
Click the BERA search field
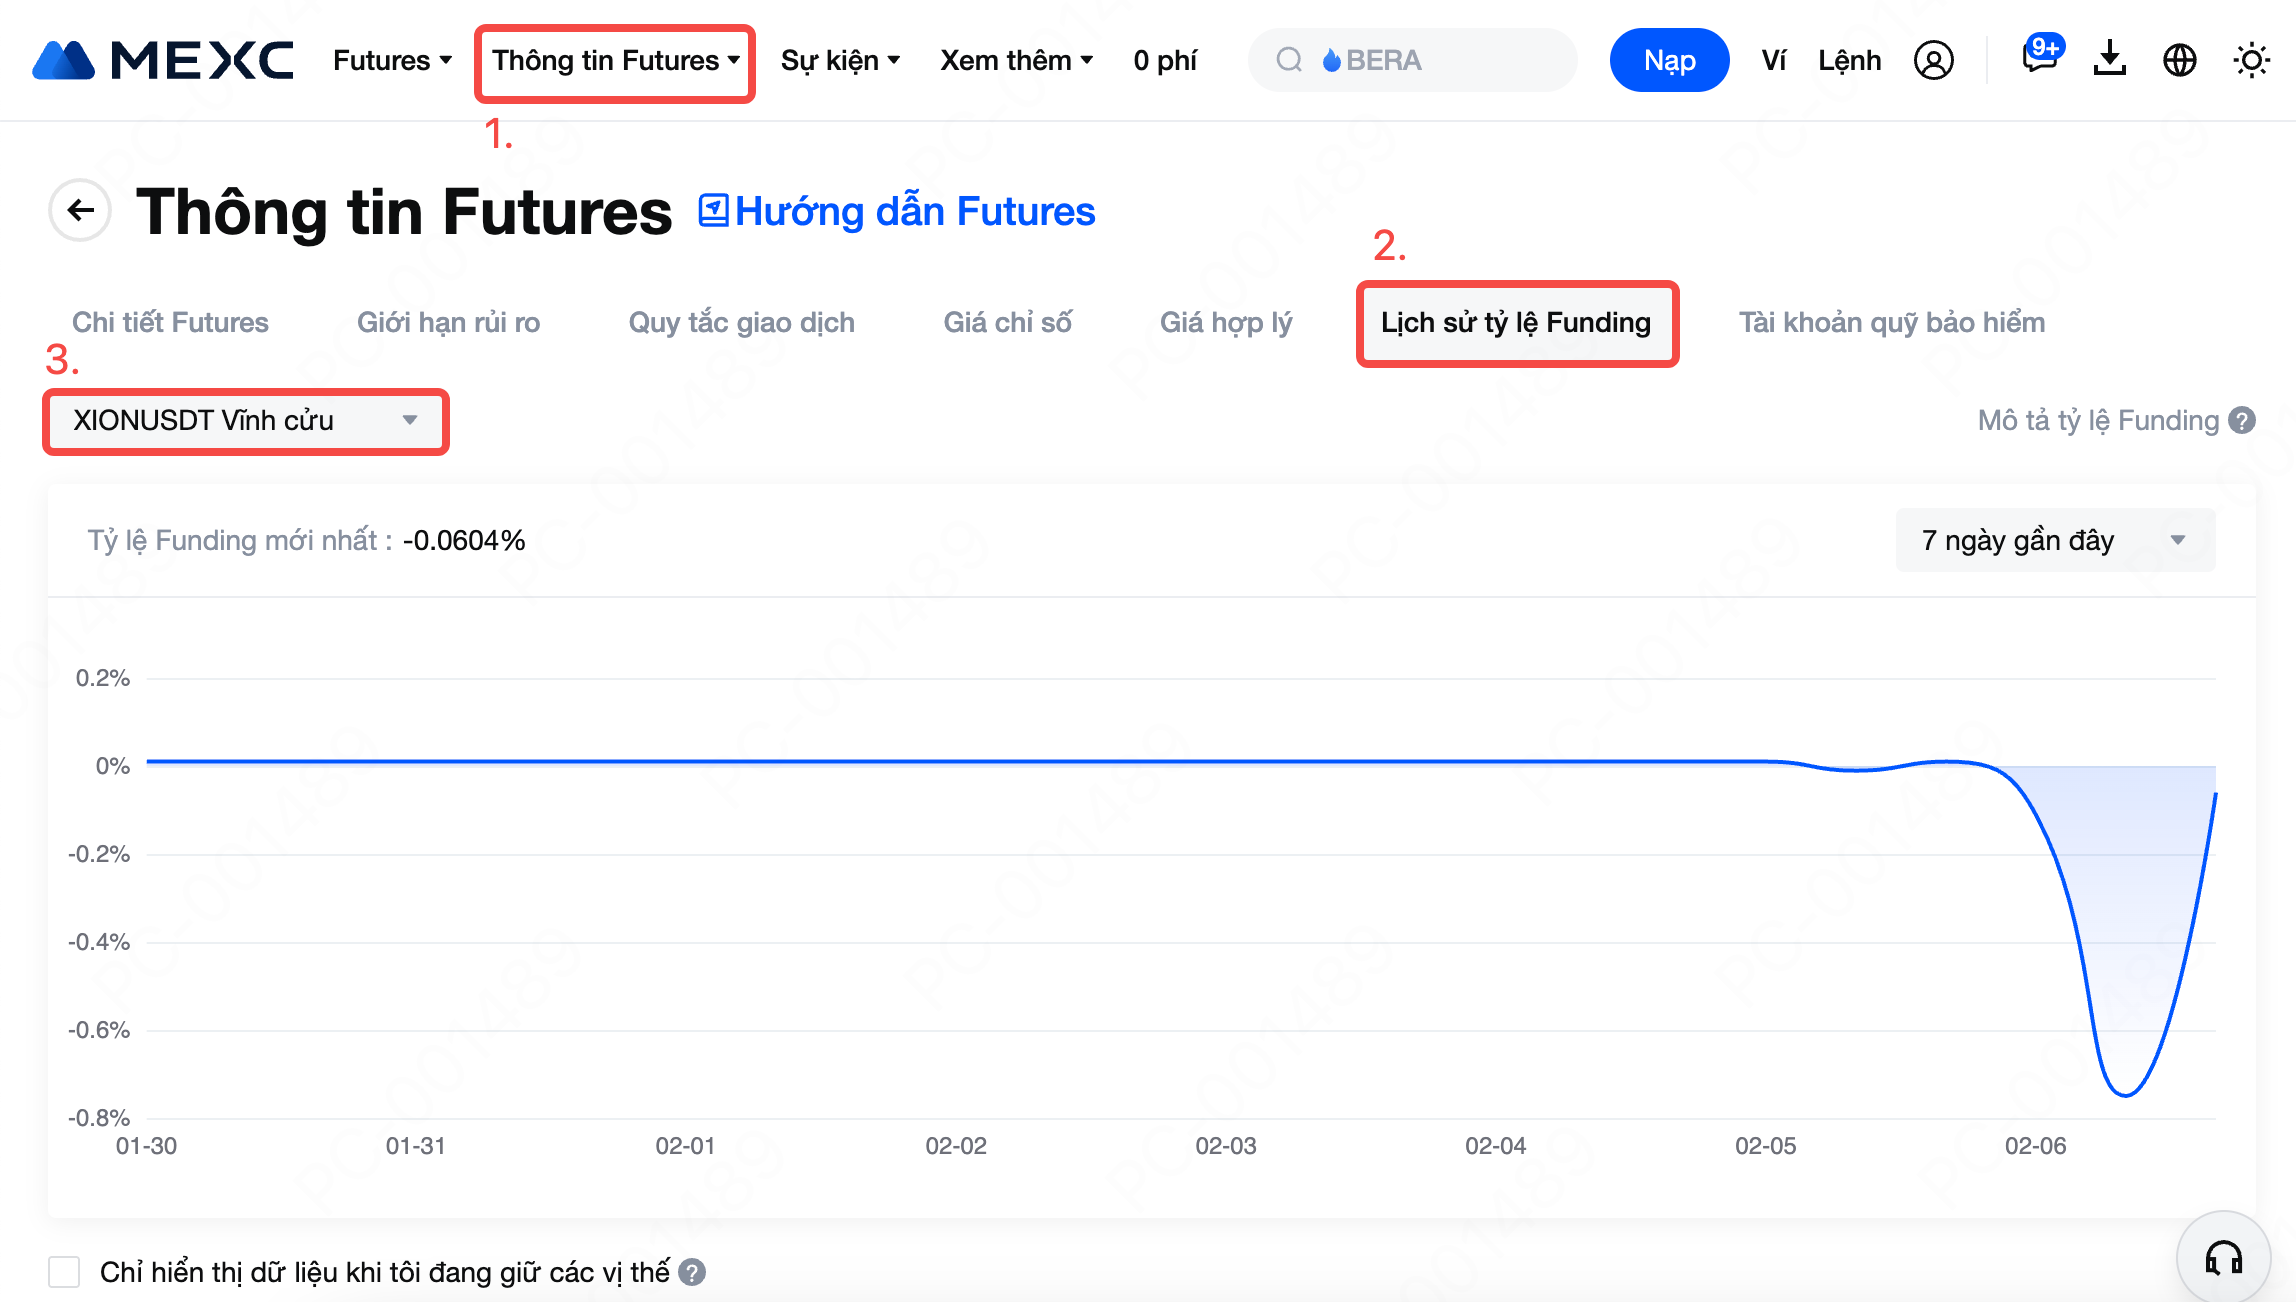(1412, 60)
